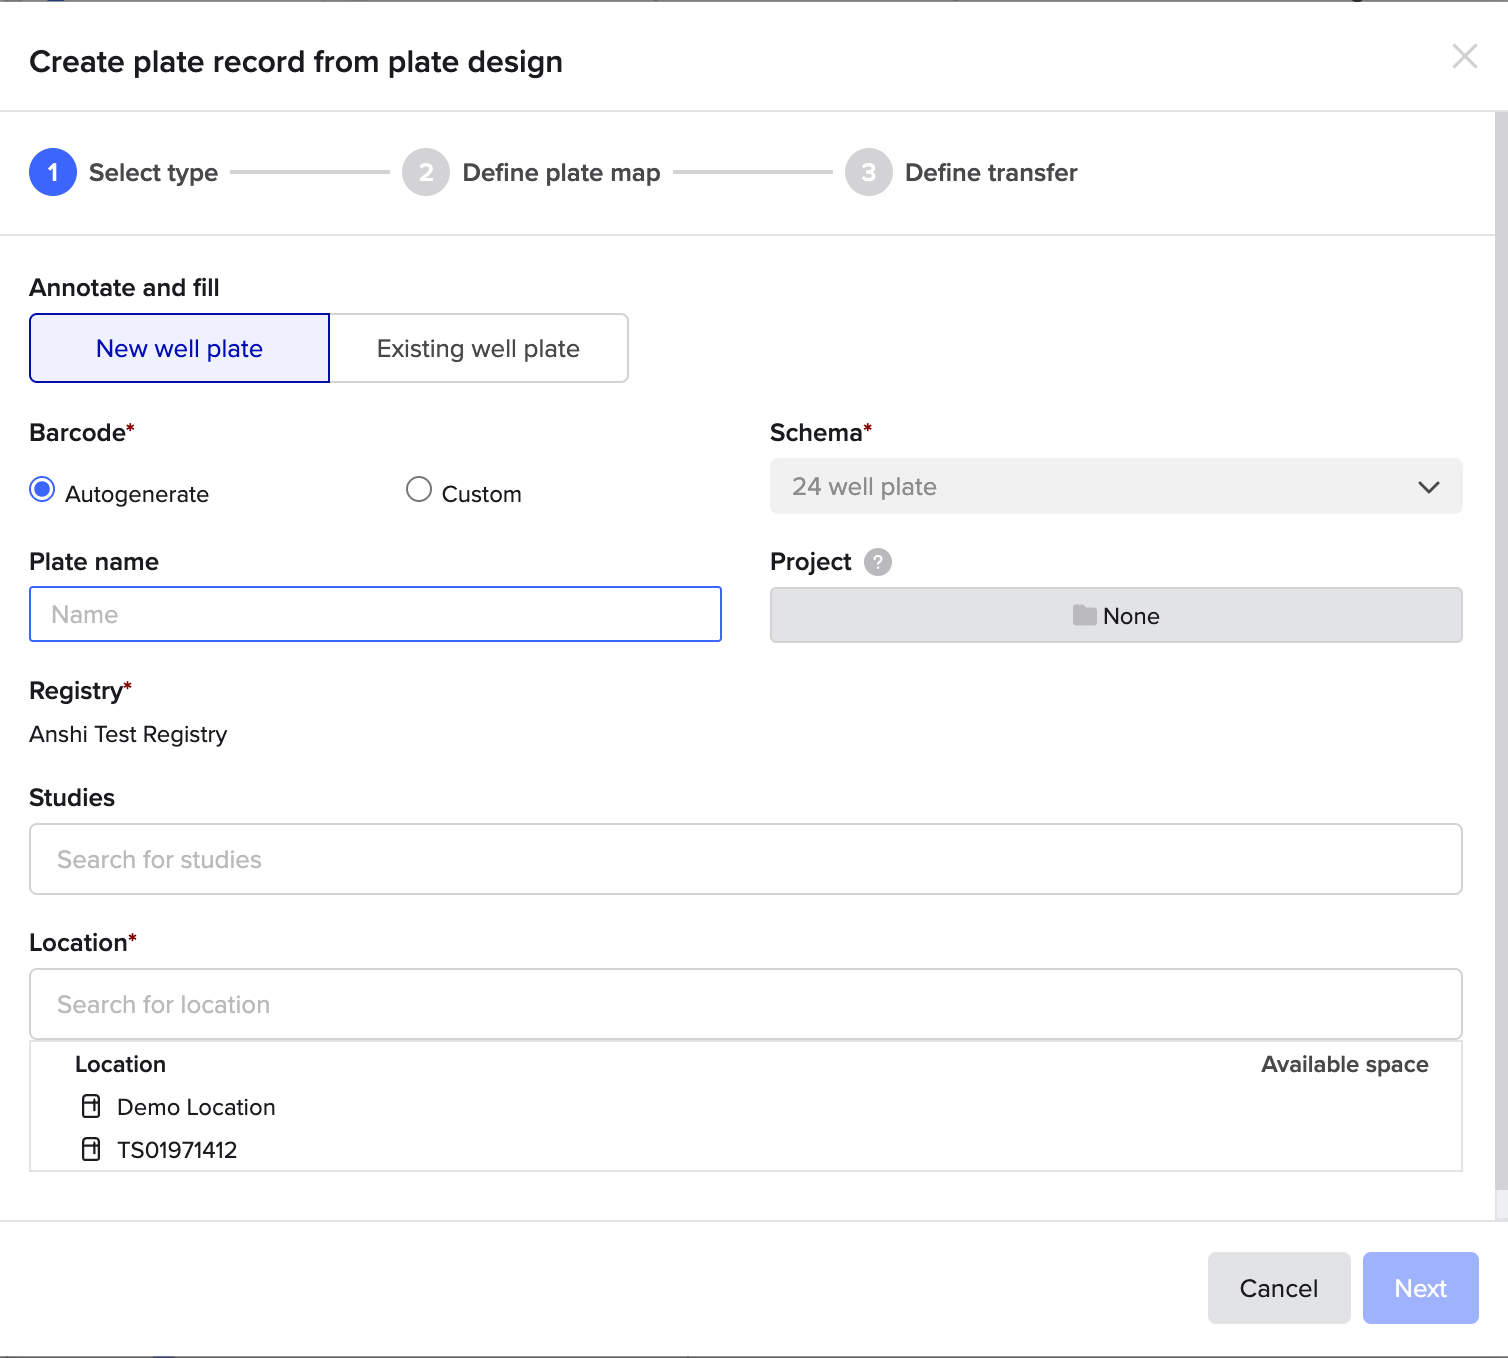
Task: Click the Plate name input field
Action: [375, 614]
